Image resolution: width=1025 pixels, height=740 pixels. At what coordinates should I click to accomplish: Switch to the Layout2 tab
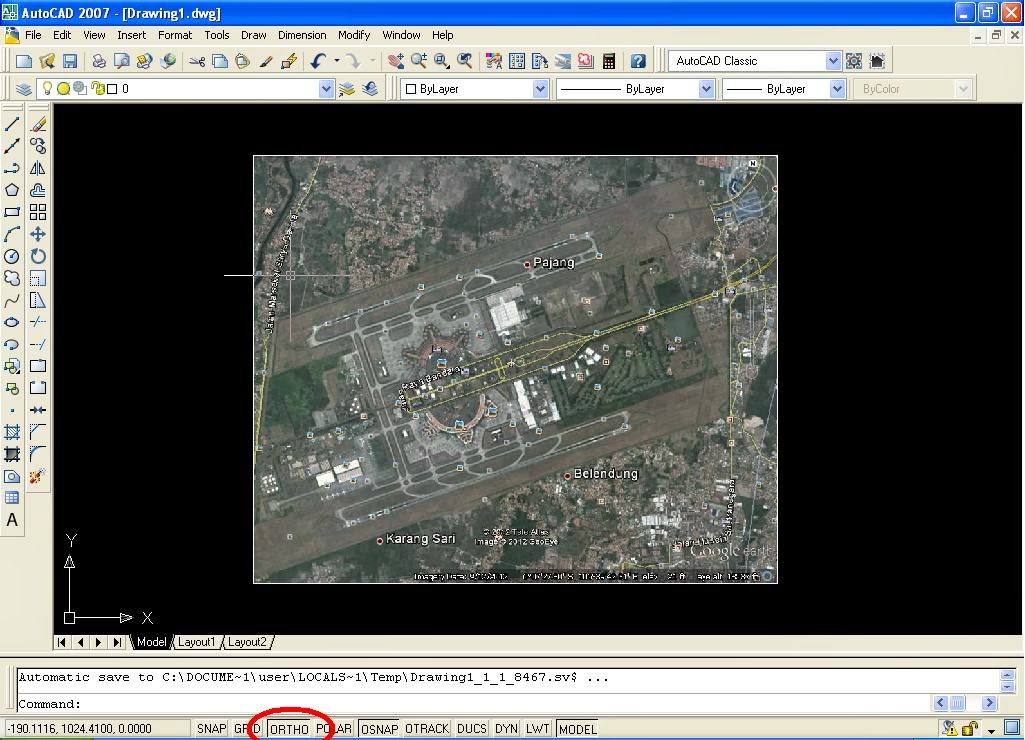click(x=247, y=642)
